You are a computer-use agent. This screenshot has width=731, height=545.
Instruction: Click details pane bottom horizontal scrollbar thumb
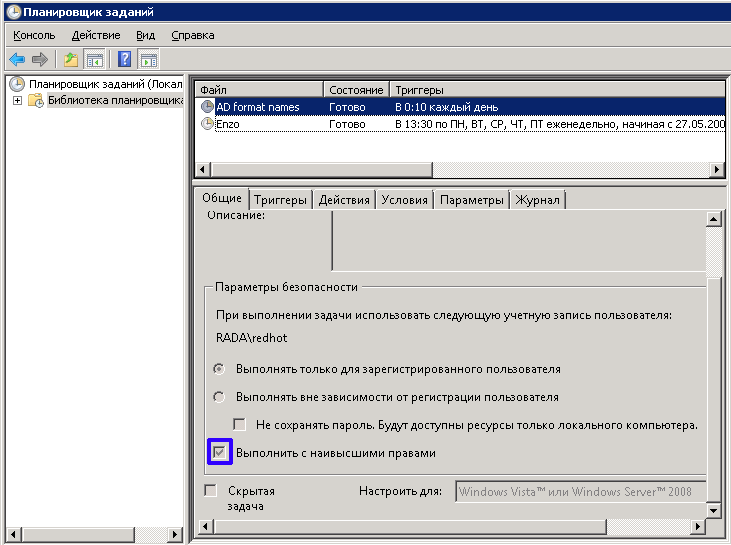[410, 527]
